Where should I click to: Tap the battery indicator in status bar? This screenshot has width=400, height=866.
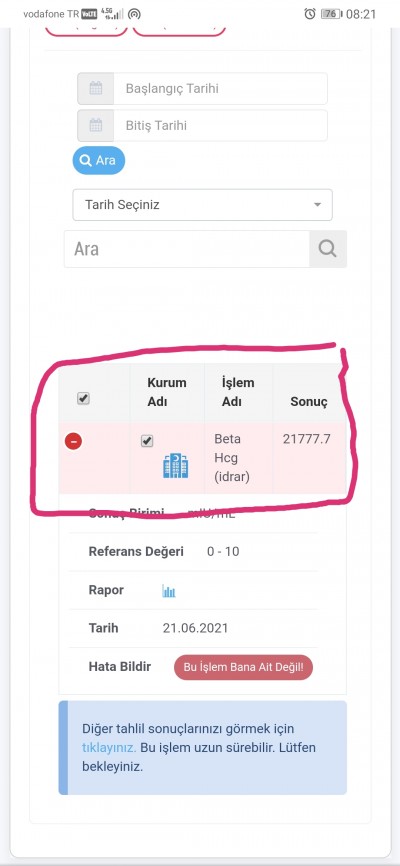[331, 14]
